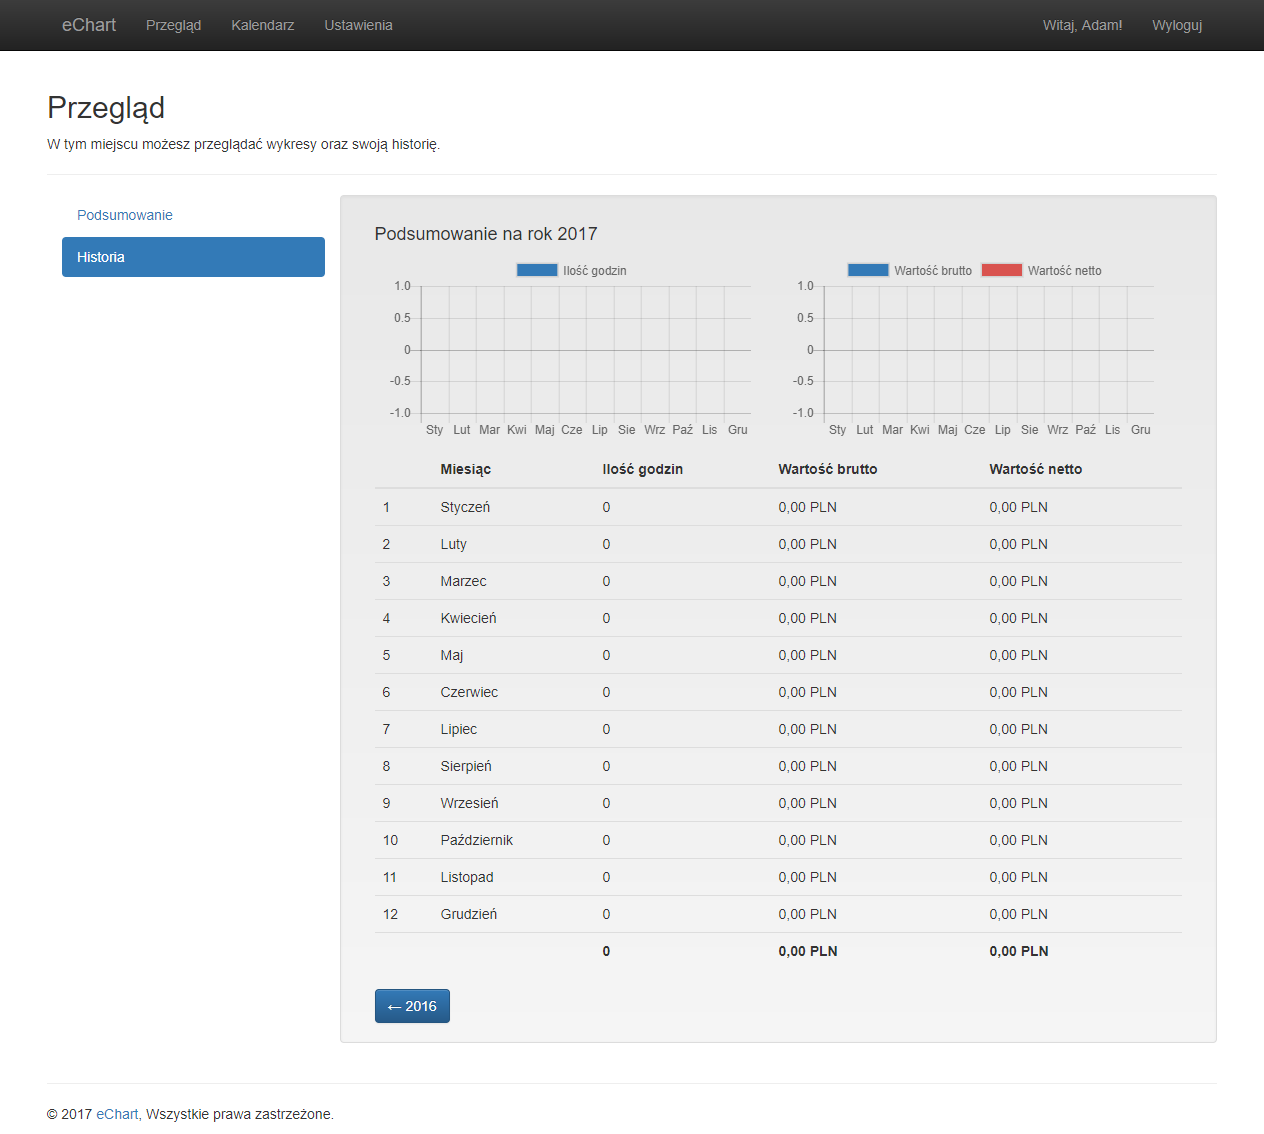Image resolution: width=1264 pixels, height=1134 pixels.
Task: Select the Podsumowanie sidebar tab
Action: [x=125, y=215]
